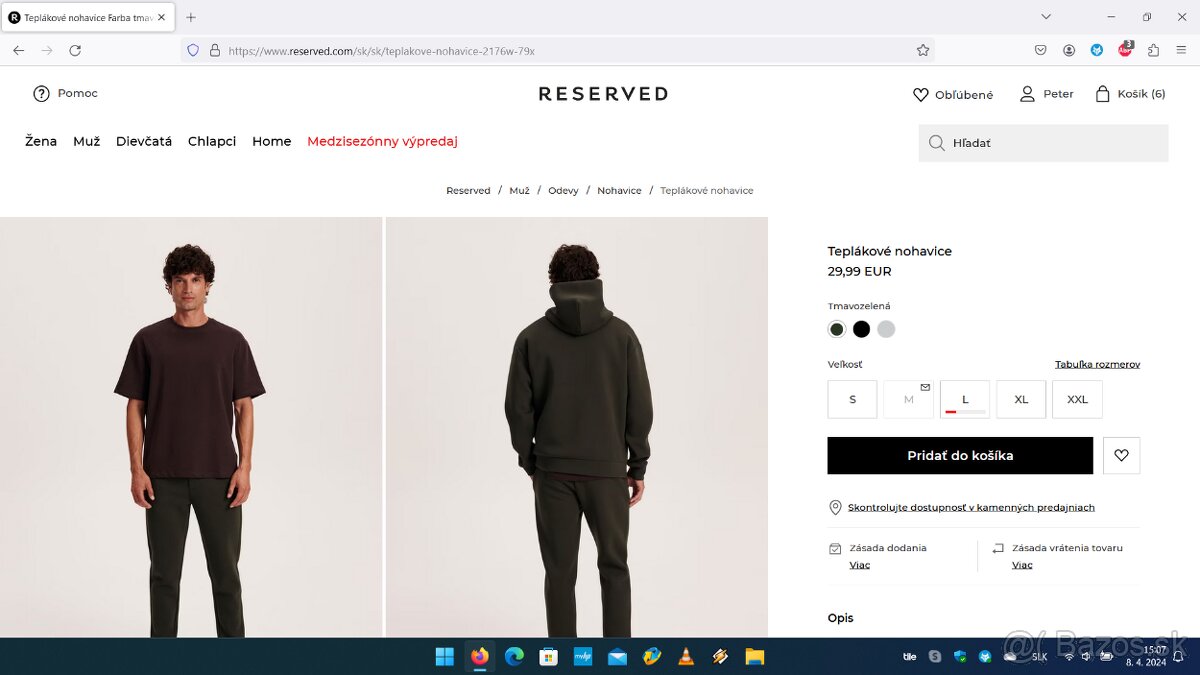Choose size XXL
Screen dimensions: 1200x675
tap(1077, 399)
